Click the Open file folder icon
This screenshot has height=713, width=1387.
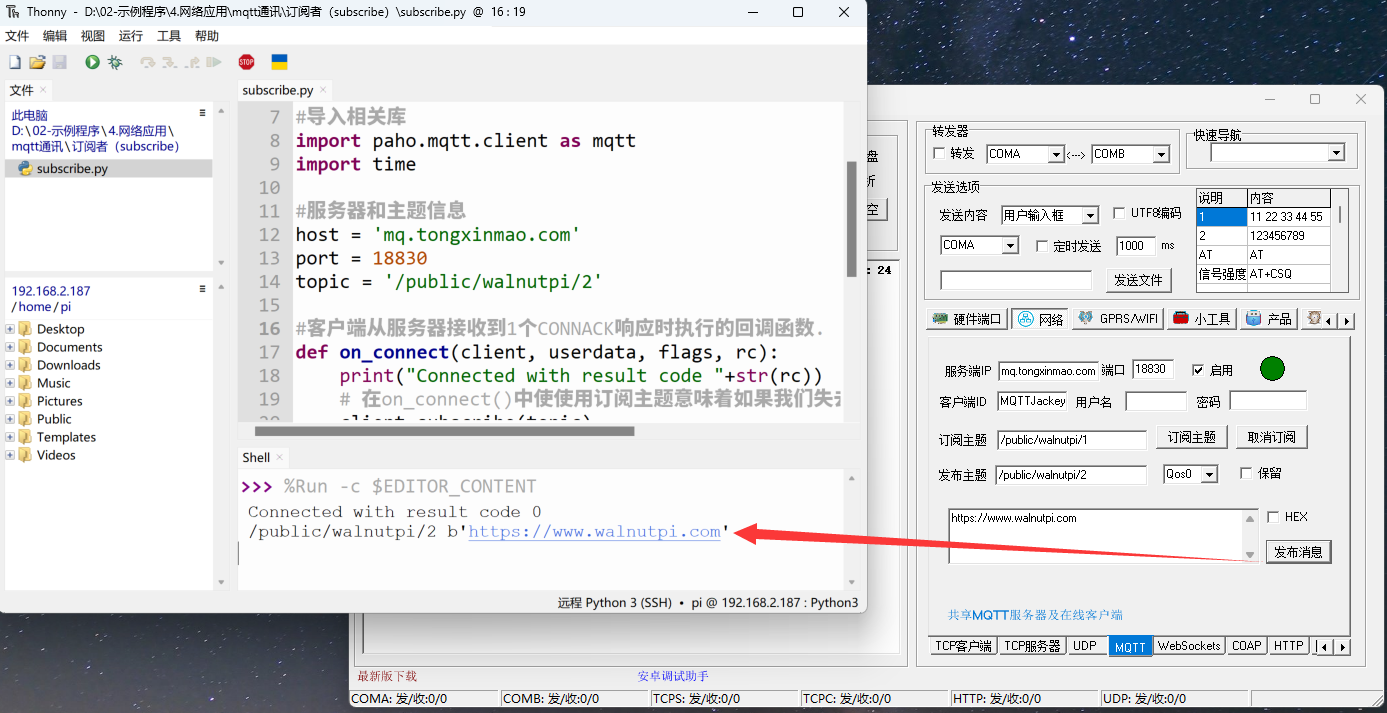pos(37,62)
